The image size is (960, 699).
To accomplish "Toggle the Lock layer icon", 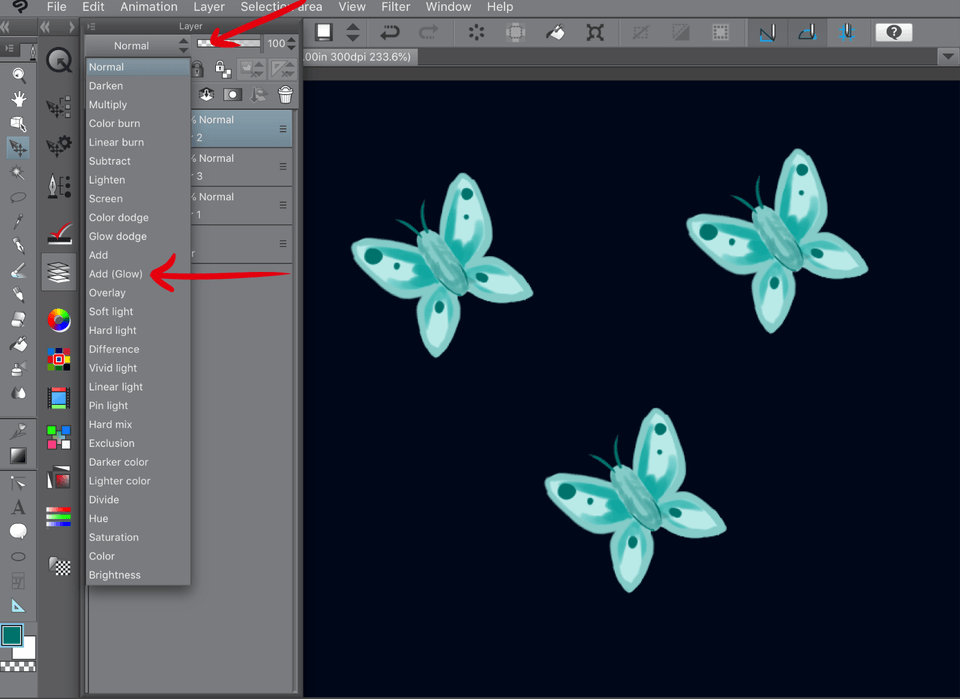I will [197, 69].
